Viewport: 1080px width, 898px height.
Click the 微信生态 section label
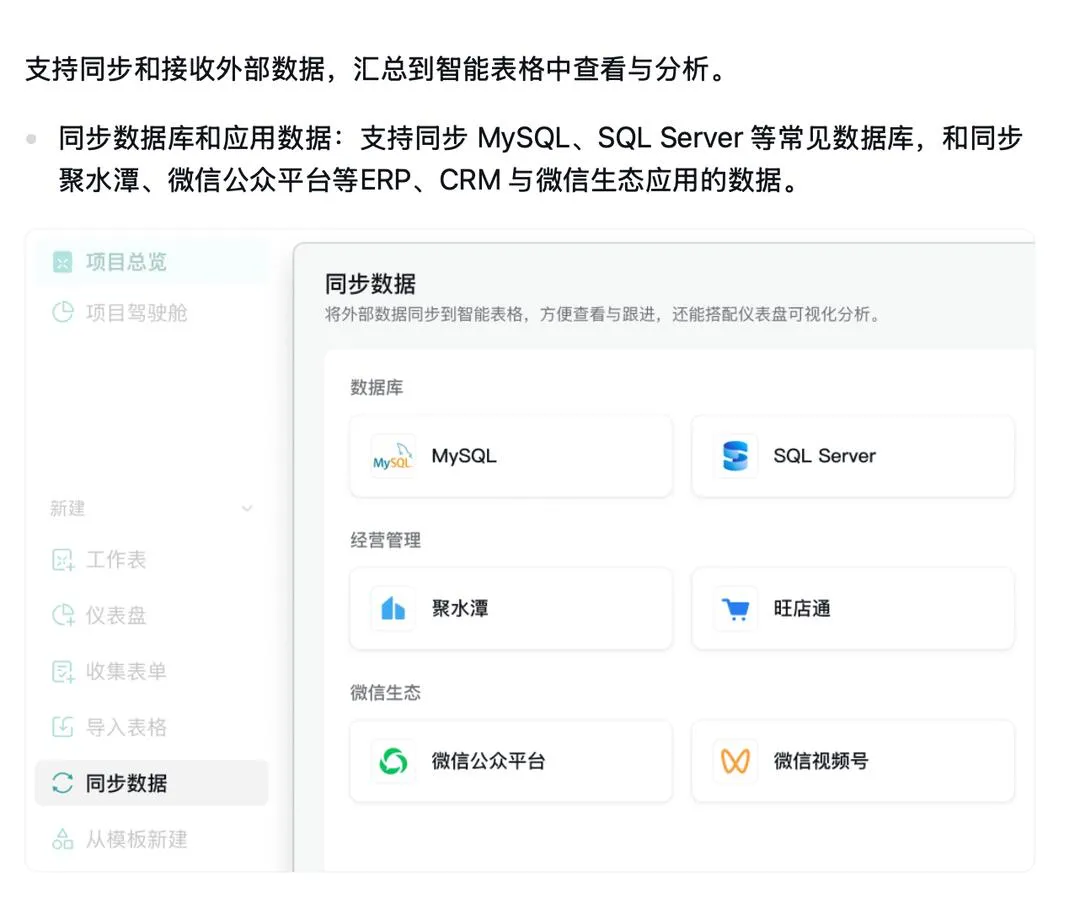tap(386, 693)
